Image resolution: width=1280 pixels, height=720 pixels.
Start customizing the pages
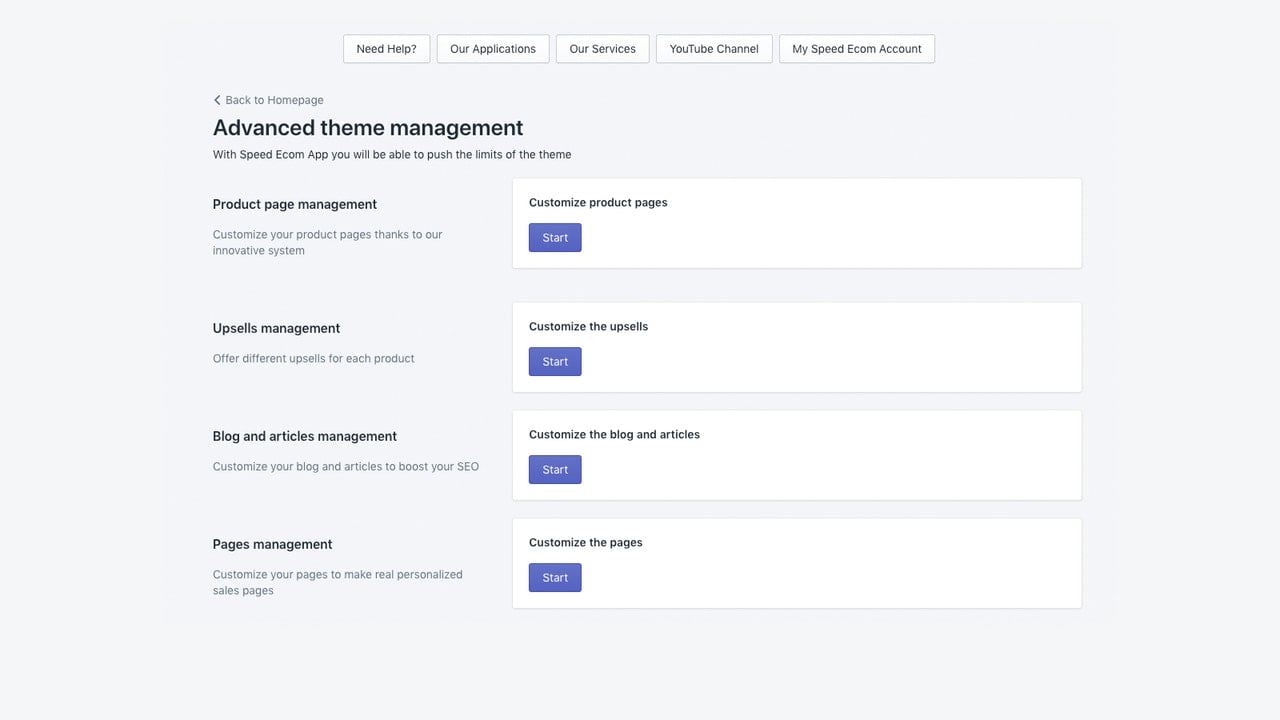[x=555, y=578]
